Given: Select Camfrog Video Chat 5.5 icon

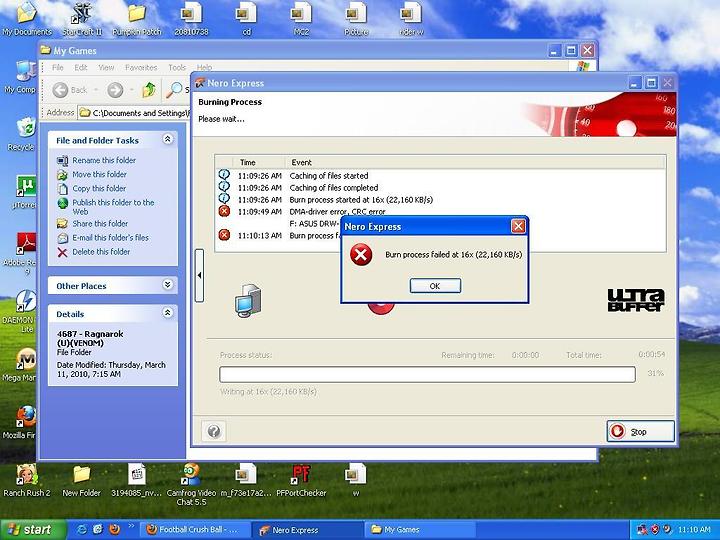Looking at the screenshot, I should point(191,484).
